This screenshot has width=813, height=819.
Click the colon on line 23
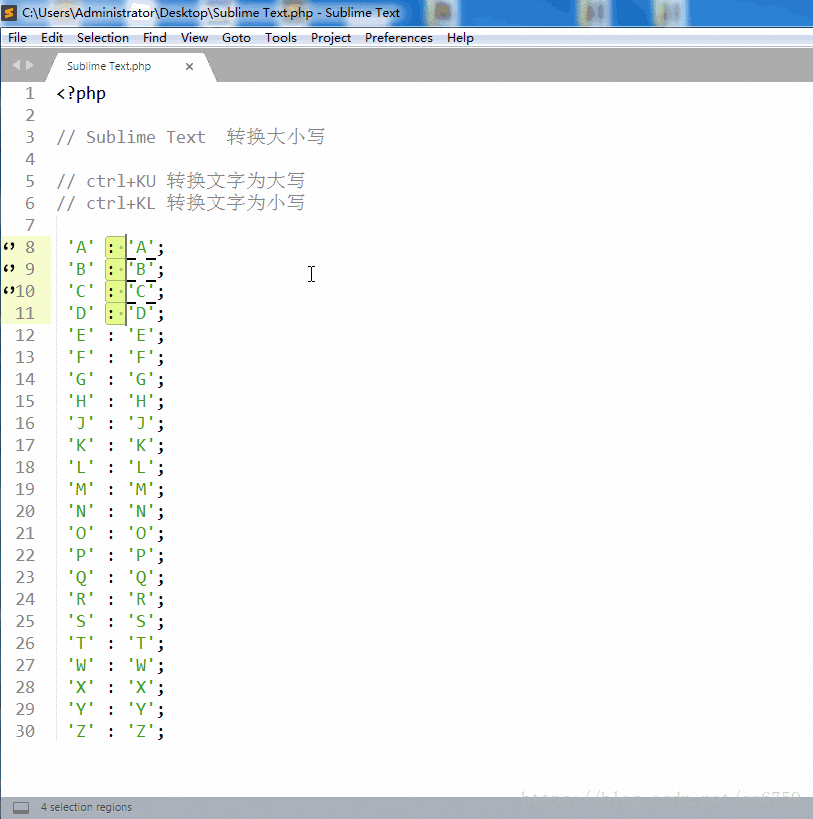coord(111,578)
